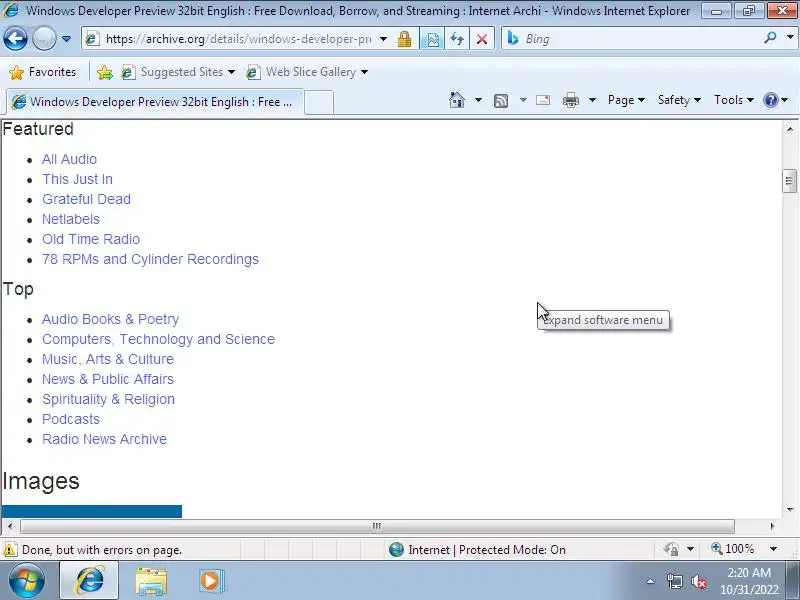The image size is (800, 600).
Task: Click the Print icon
Action: [570, 101]
